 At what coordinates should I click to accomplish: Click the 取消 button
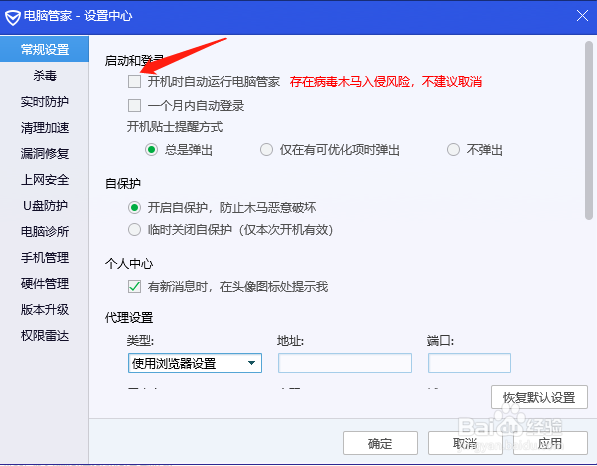465,443
